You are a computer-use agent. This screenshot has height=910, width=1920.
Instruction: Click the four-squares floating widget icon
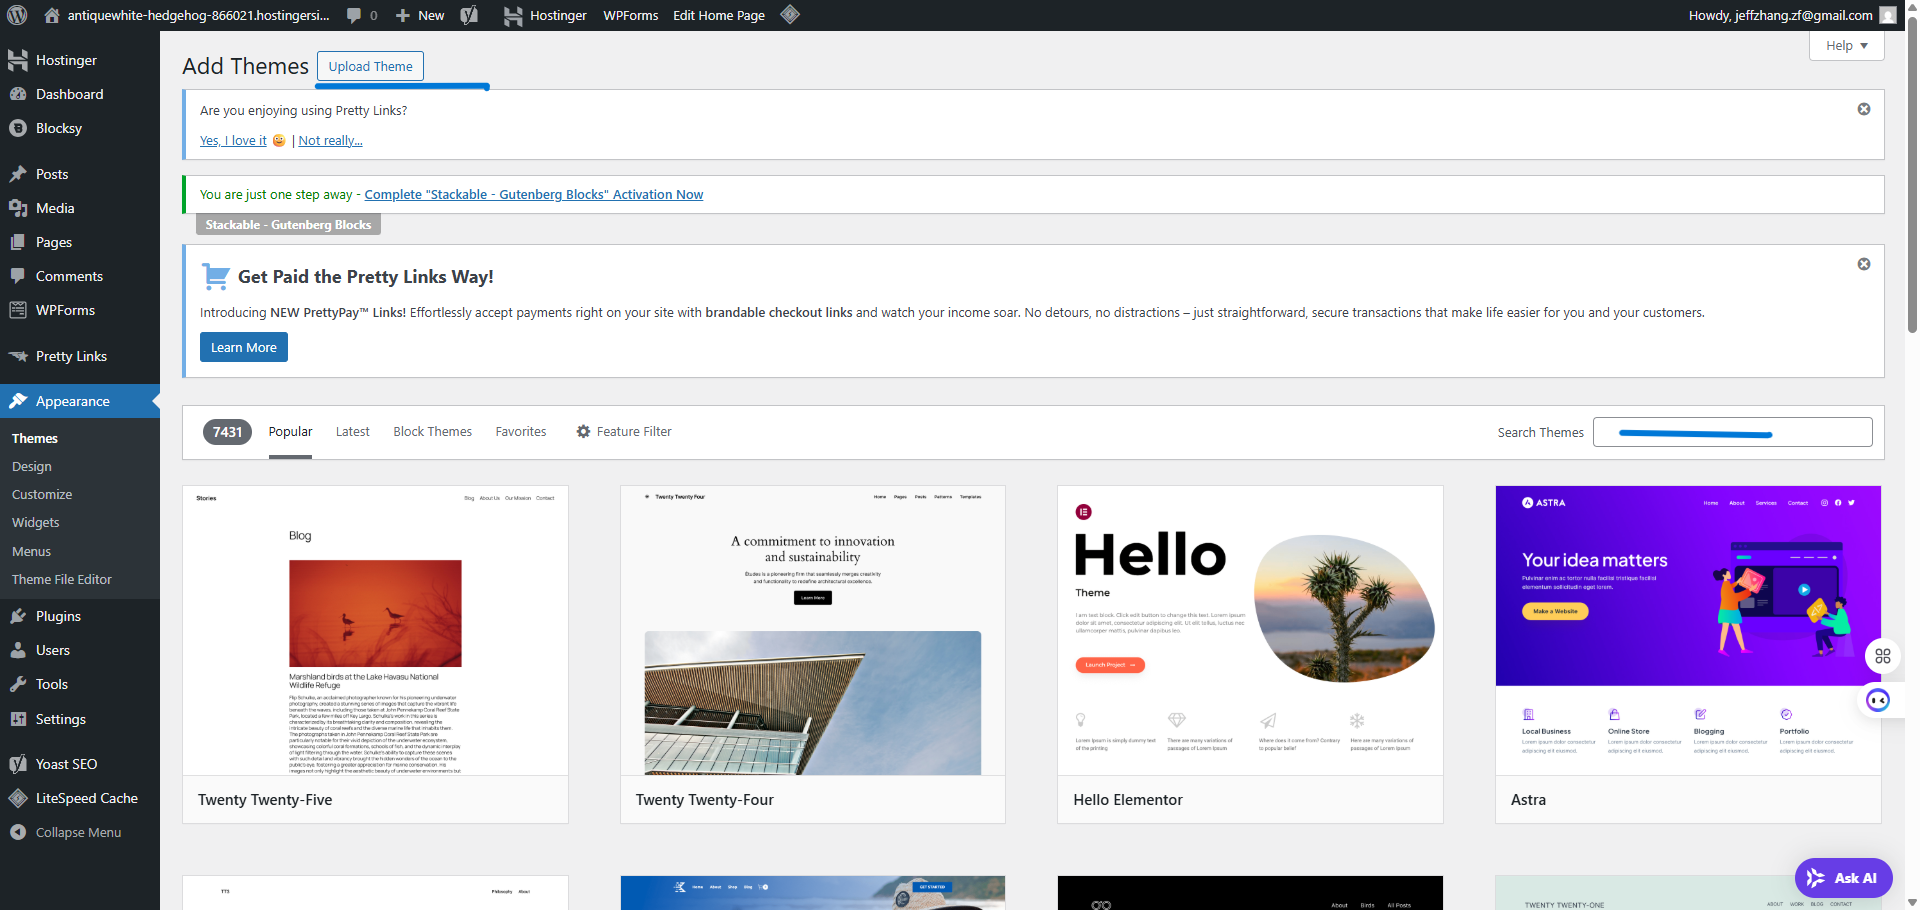tap(1883, 656)
